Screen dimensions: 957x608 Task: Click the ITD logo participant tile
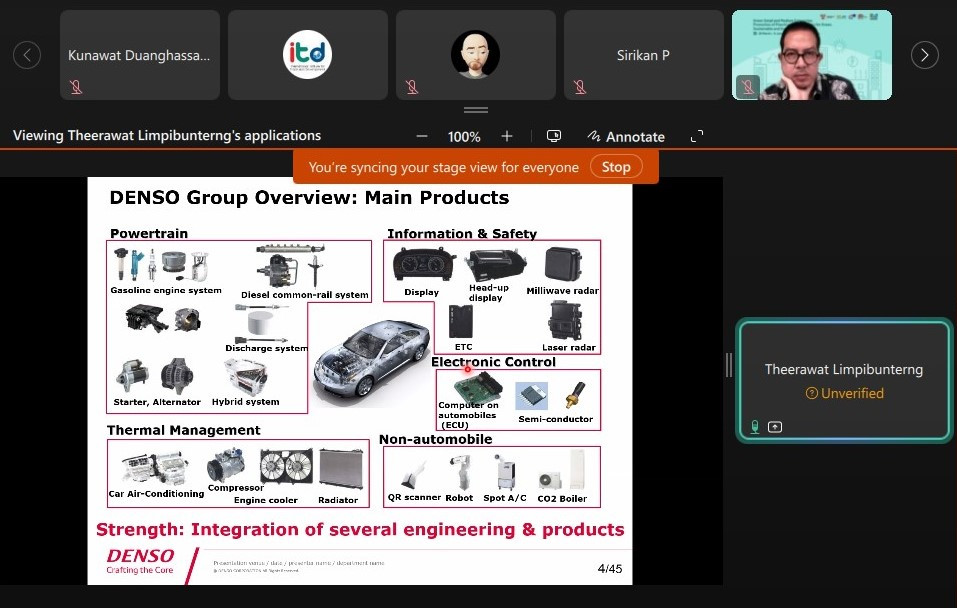pyautogui.click(x=308, y=55)
